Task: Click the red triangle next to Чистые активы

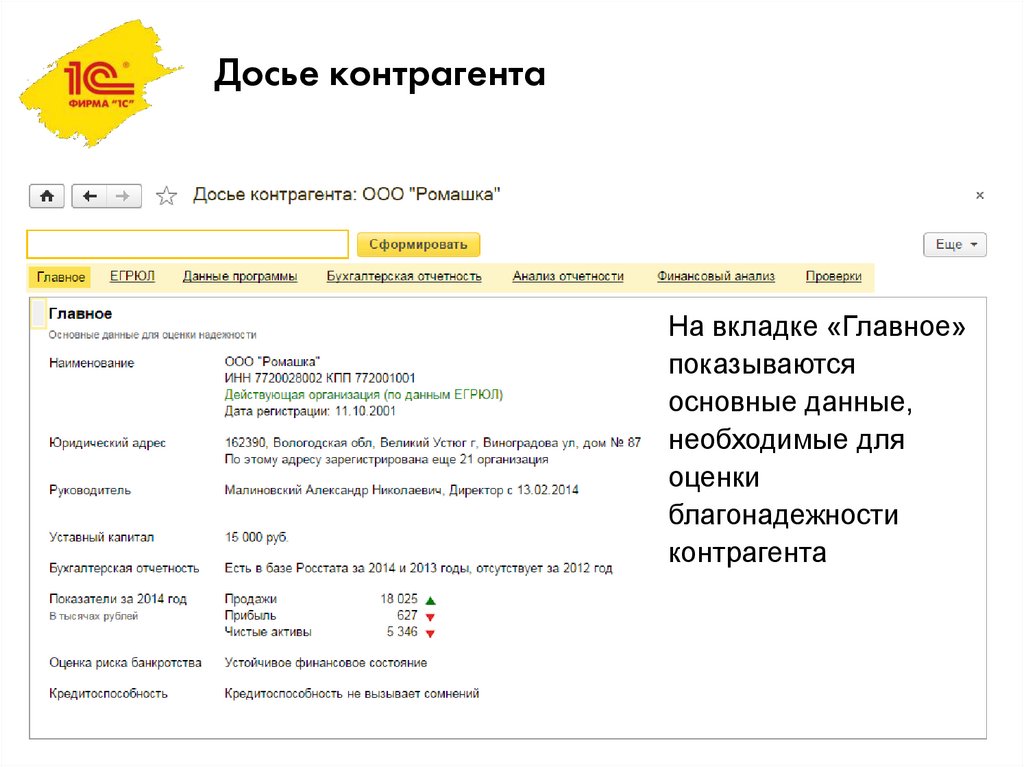Action: coord(430,633)
